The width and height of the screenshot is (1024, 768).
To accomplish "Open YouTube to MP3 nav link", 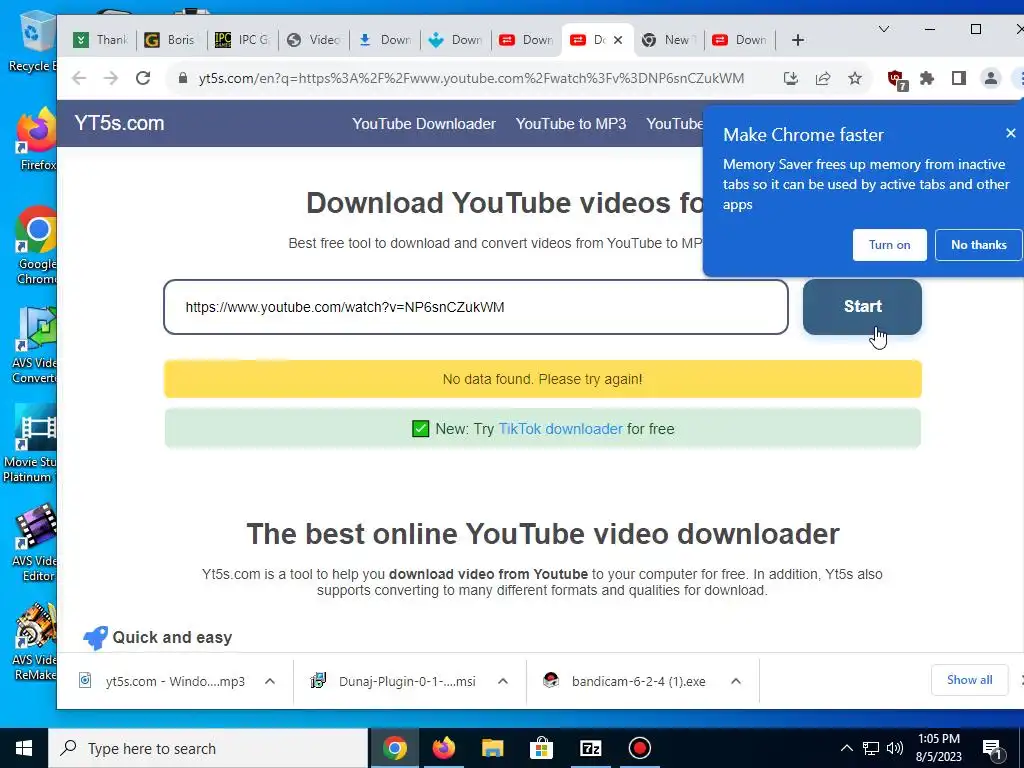I will point(571,124).
